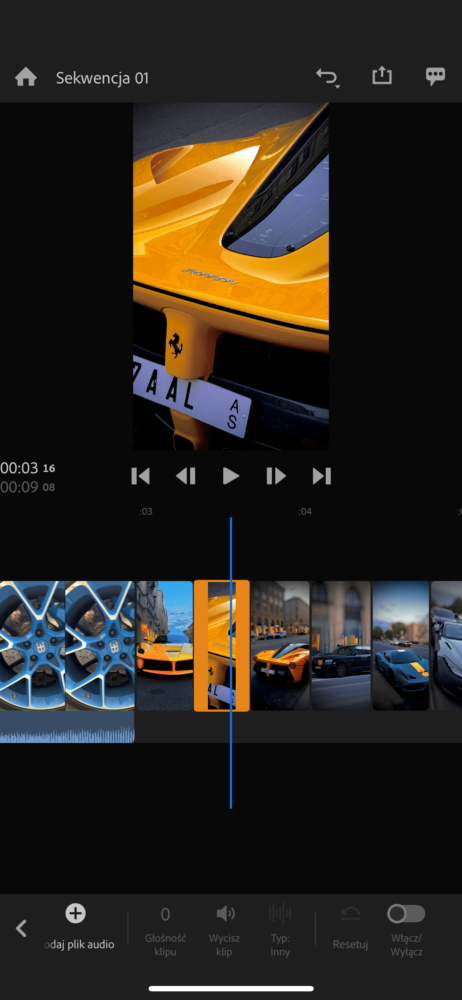Image resolution: width=462 pixels, height=1000 pixels.
Task: Jump to the previous edit point
Action: coord(140,476)
